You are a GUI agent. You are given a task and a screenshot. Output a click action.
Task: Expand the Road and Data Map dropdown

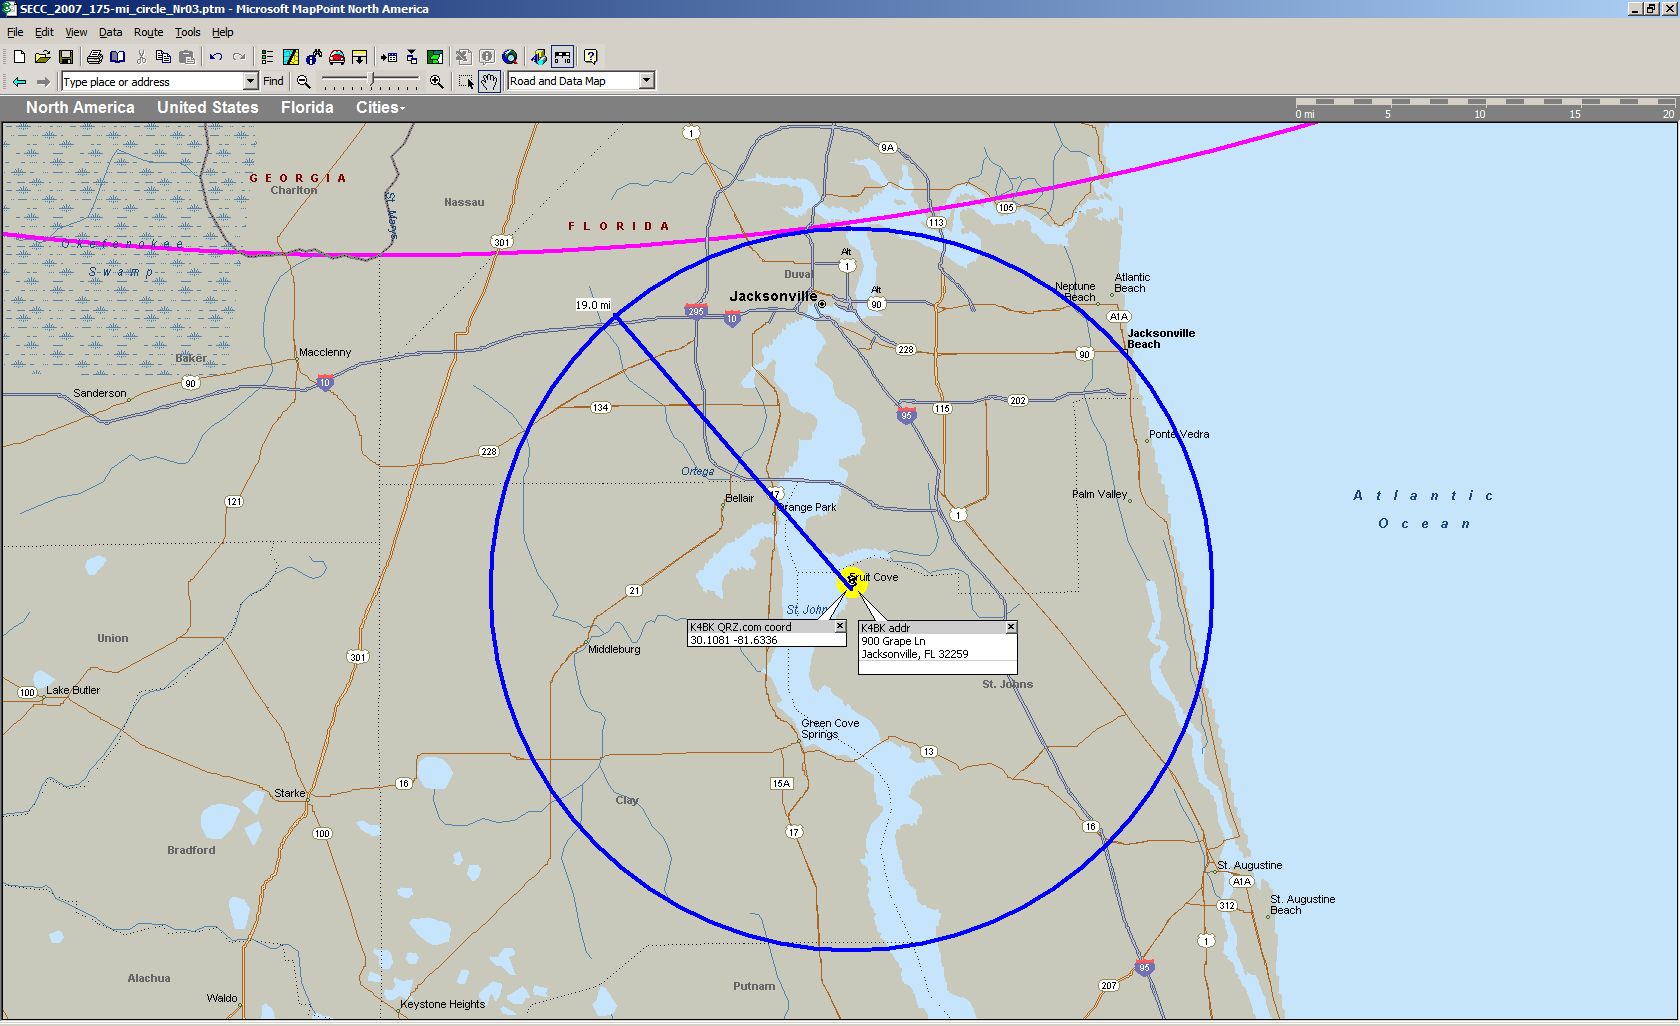(x=646, y=81)
